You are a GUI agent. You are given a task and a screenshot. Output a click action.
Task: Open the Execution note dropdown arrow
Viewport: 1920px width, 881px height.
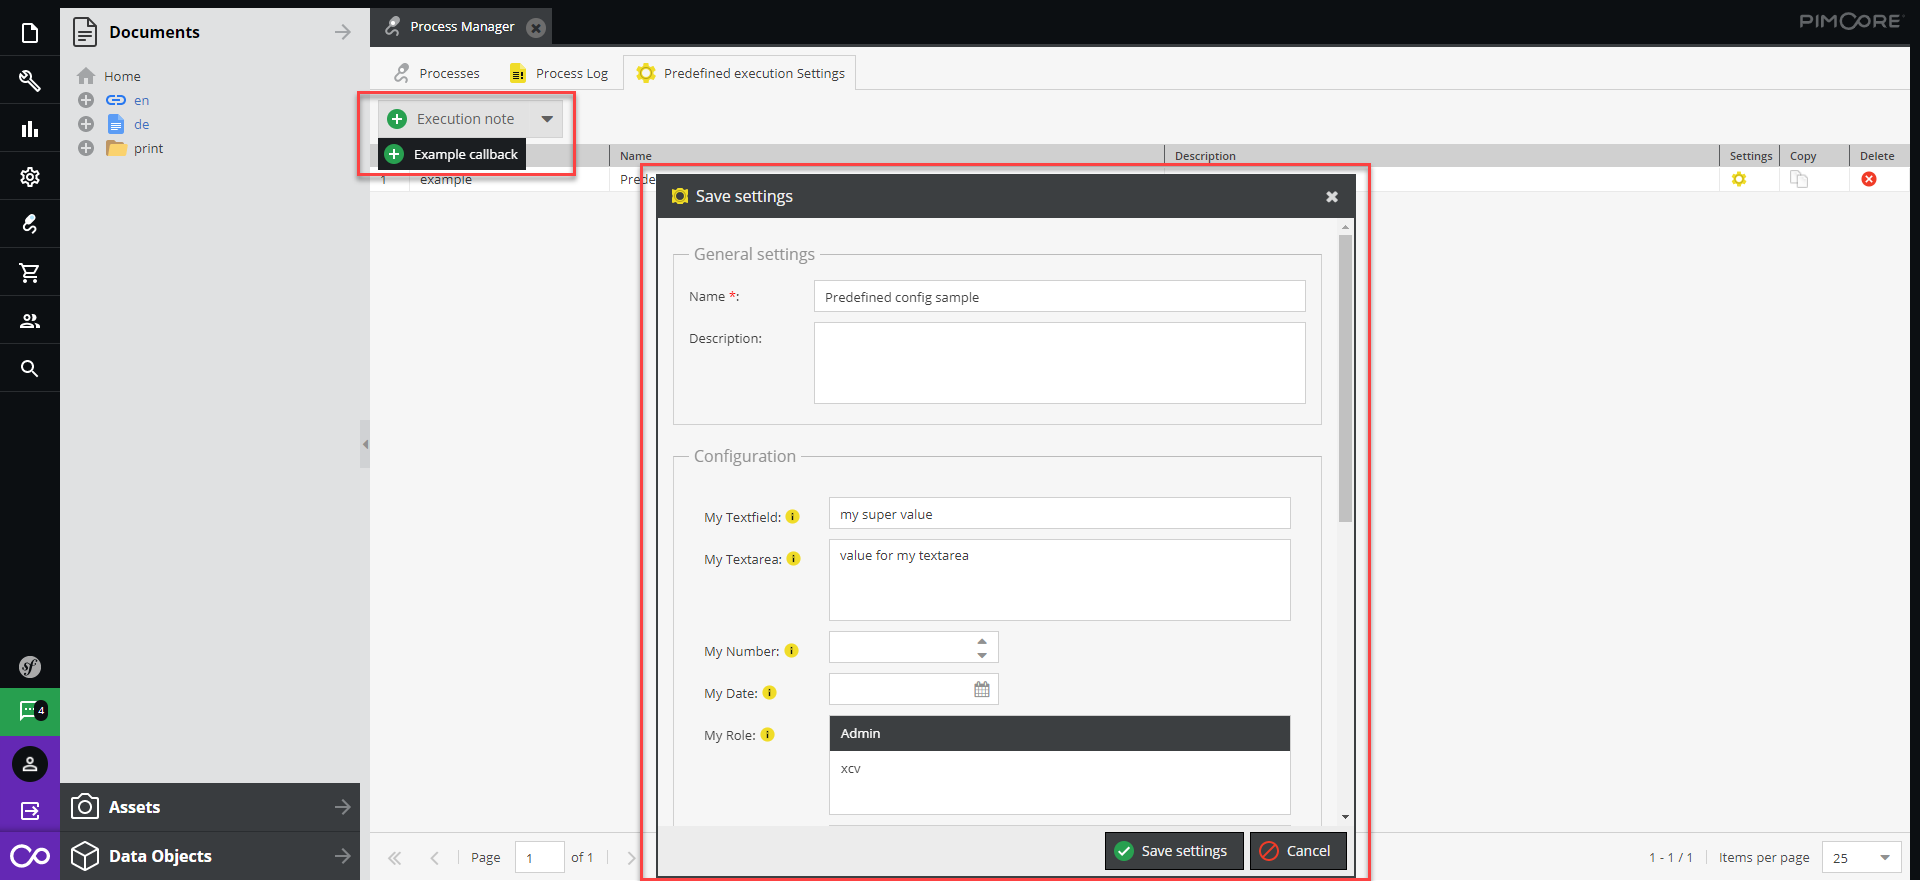point(547,119)
